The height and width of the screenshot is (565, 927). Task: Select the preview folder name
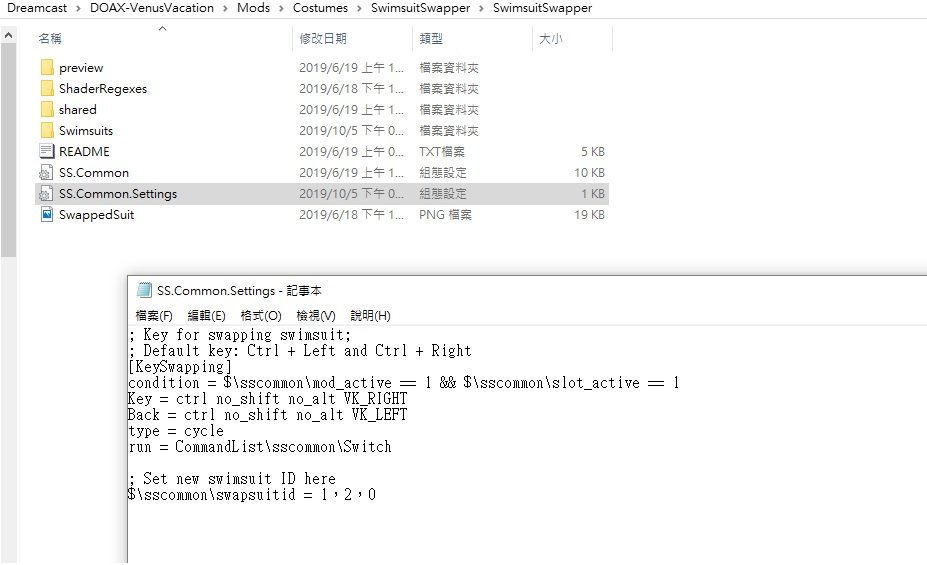tap(81, 67)
